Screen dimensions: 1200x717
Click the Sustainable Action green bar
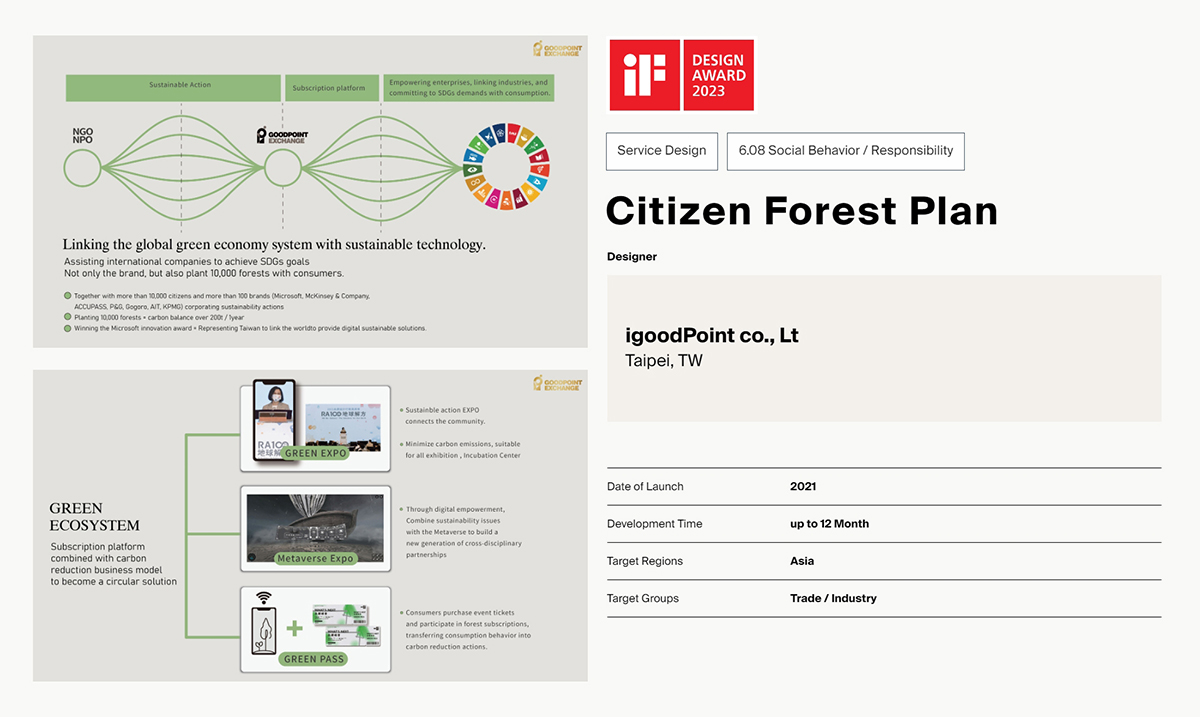173,87
